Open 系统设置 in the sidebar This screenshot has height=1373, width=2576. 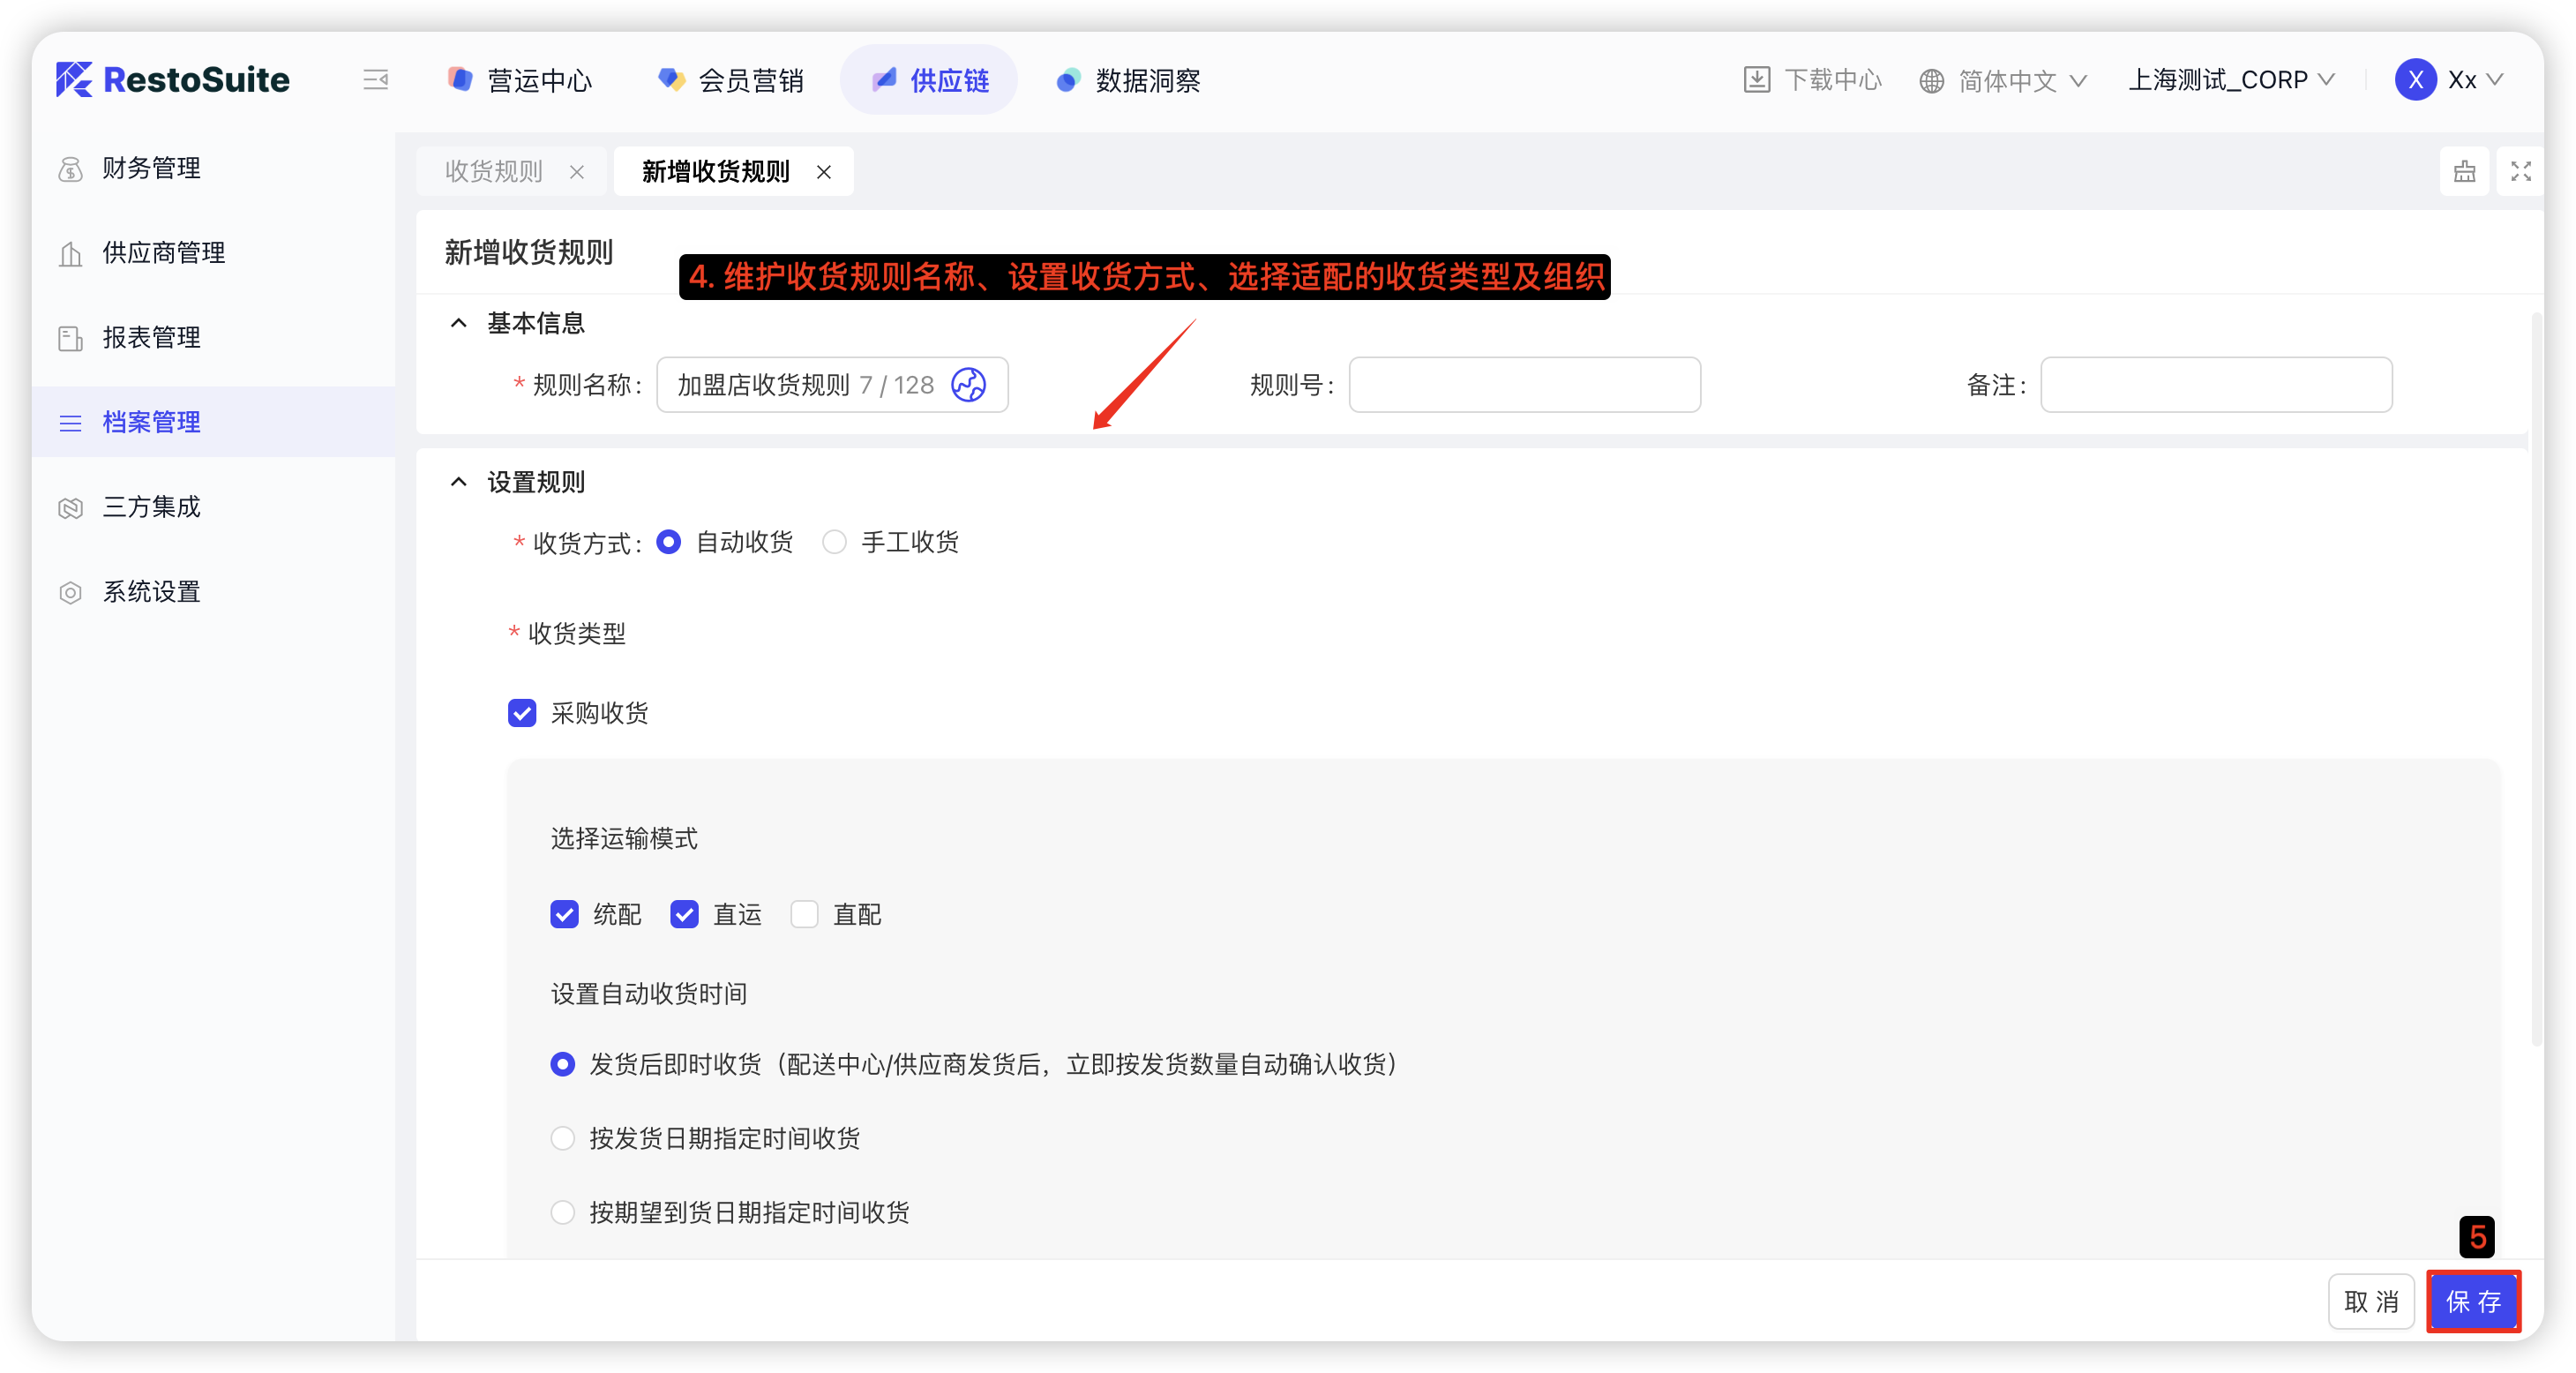(x=151, y=592)
